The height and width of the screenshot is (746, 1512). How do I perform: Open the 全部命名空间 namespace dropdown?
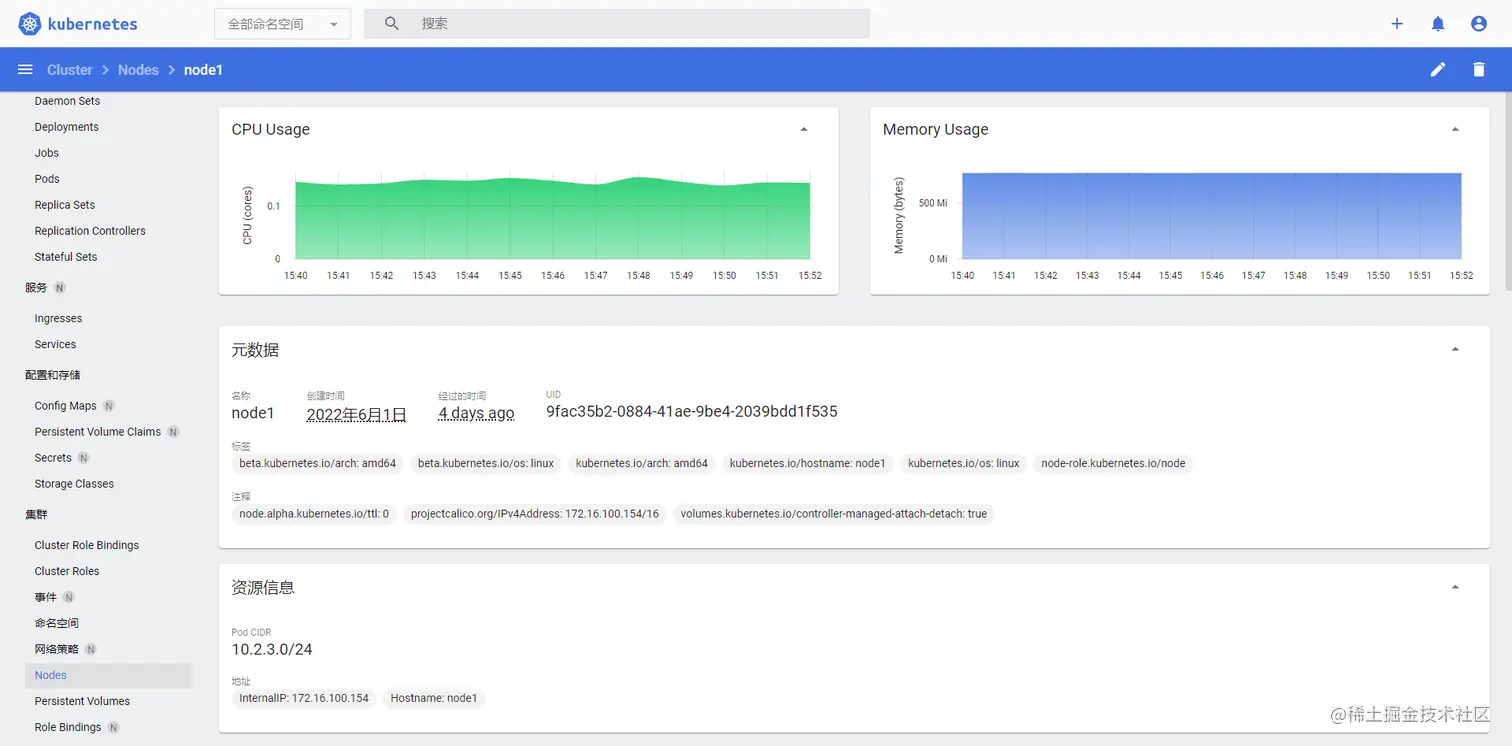coord(282,24)
